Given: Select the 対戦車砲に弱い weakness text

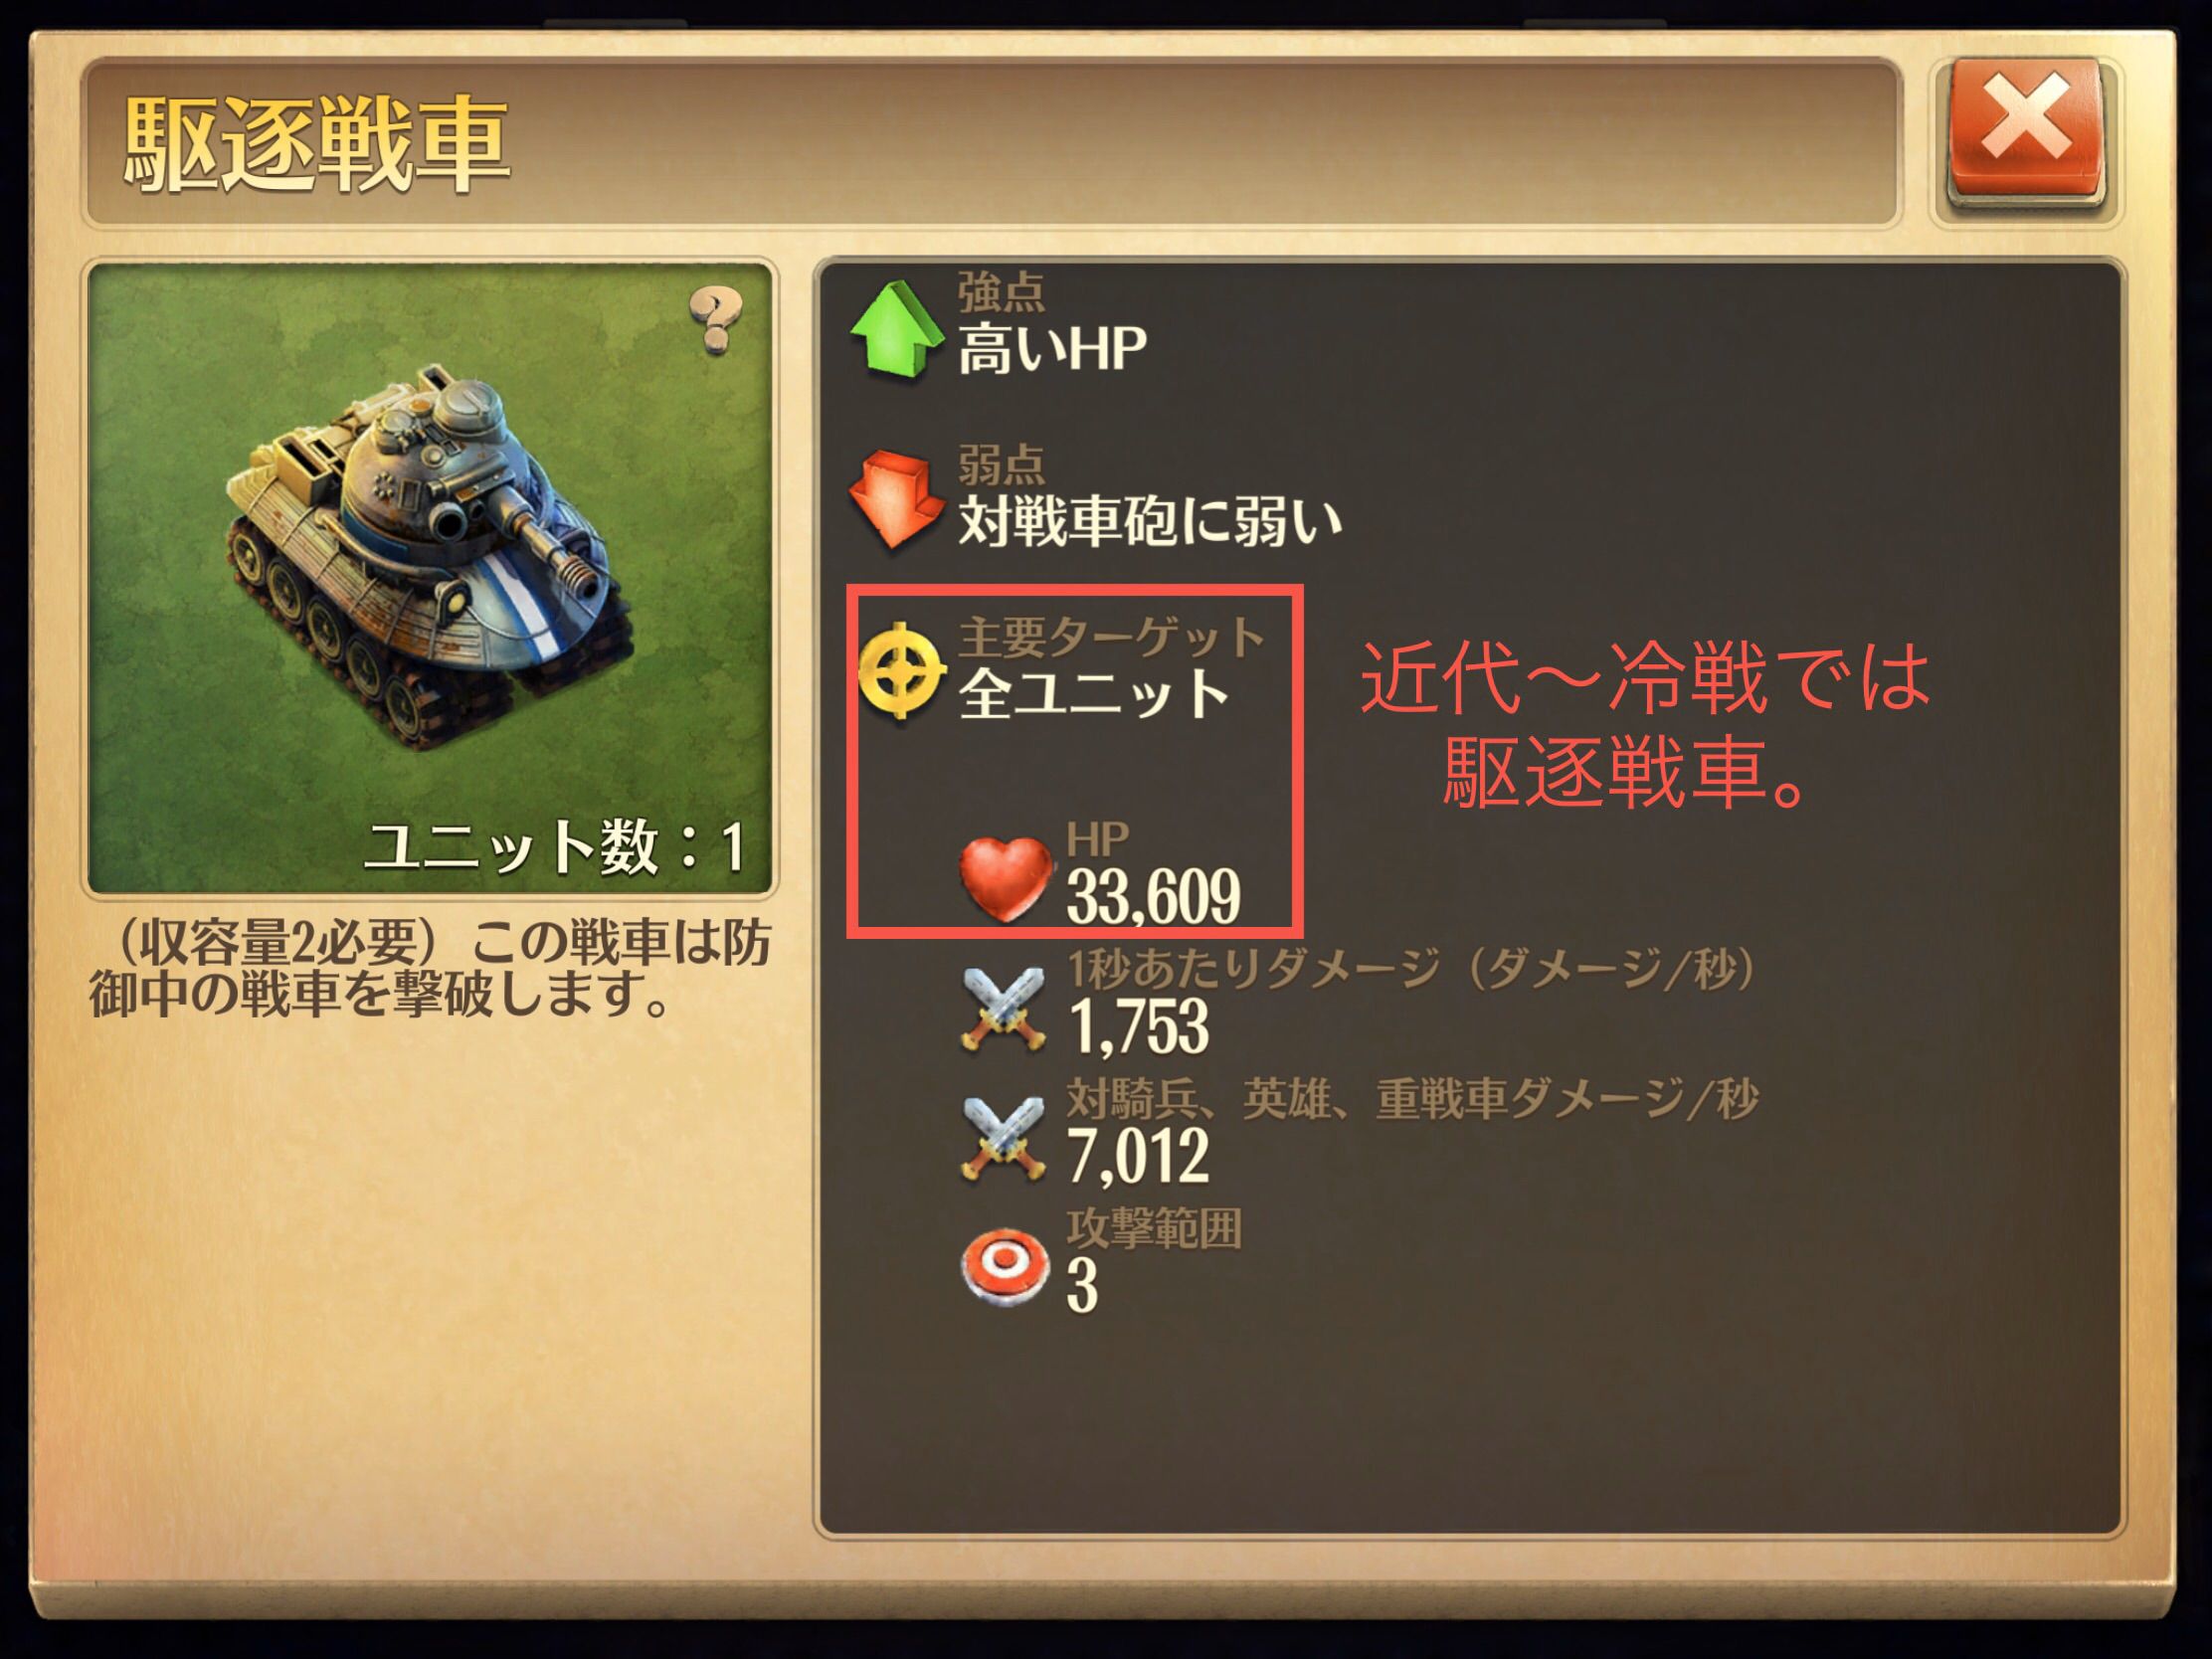Looking at the screenshot, I should coord(1150,521).
